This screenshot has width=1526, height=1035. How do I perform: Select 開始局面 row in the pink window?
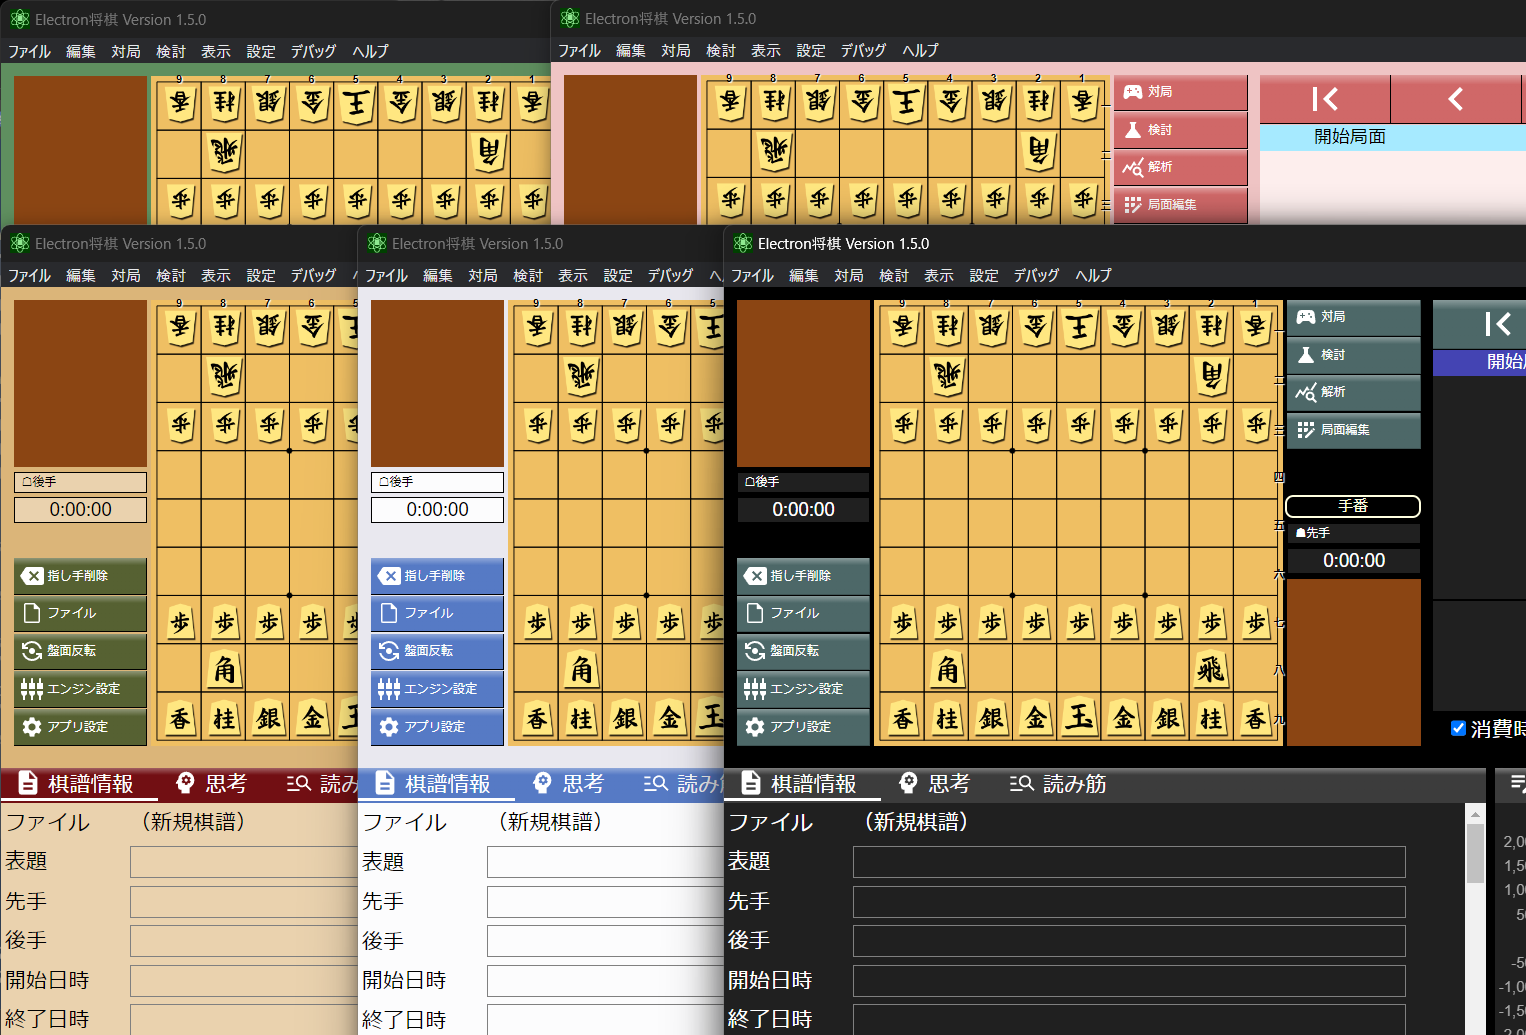pyautogui.click(x=1392, y=137)
